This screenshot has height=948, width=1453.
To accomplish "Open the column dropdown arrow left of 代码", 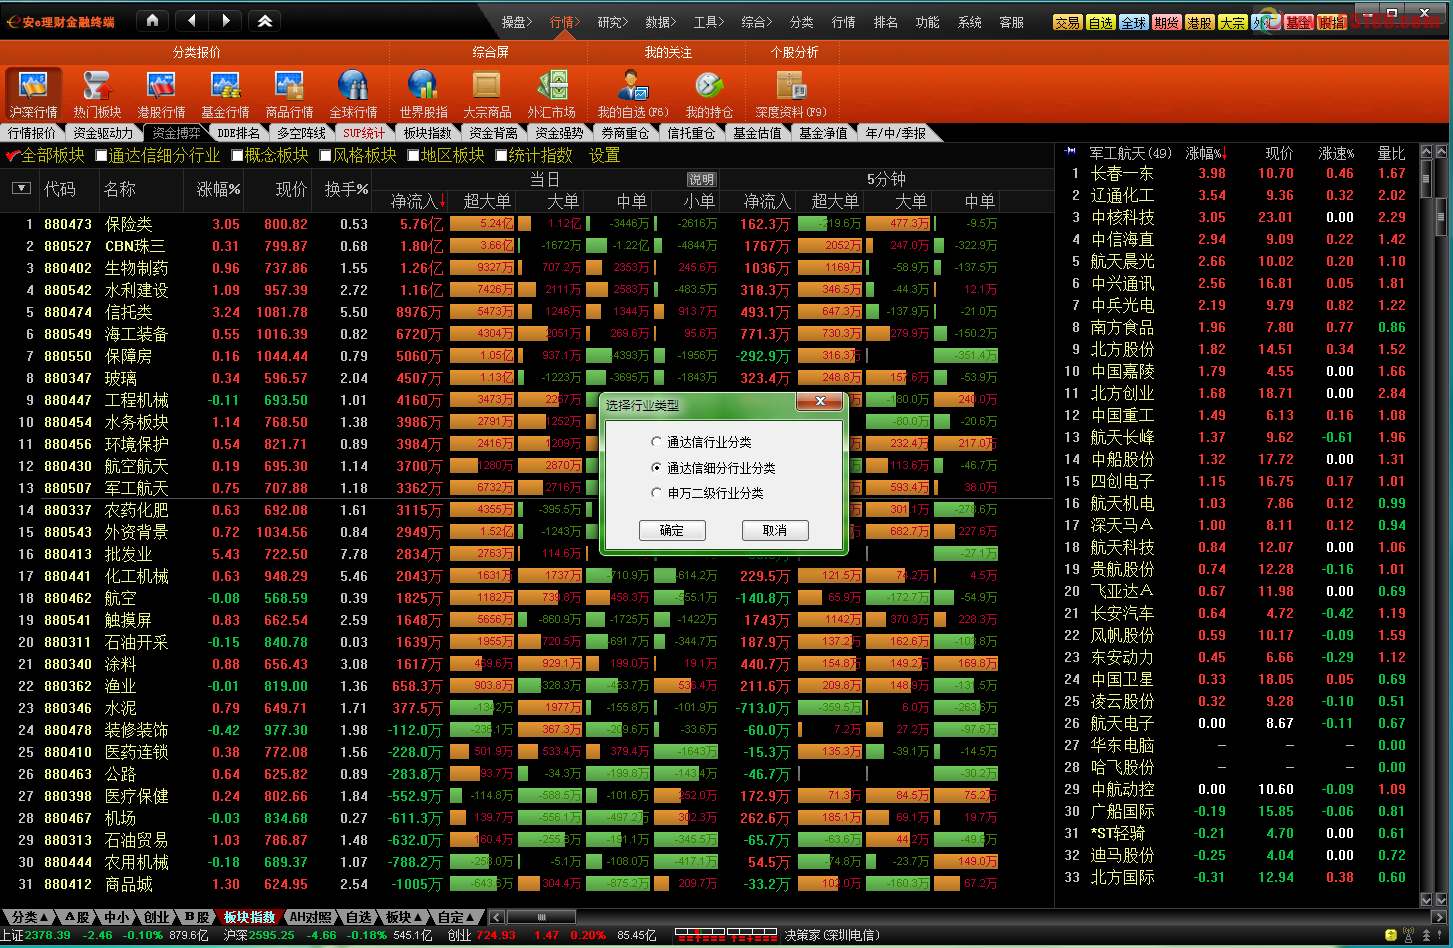I will (x=21, y=188).
